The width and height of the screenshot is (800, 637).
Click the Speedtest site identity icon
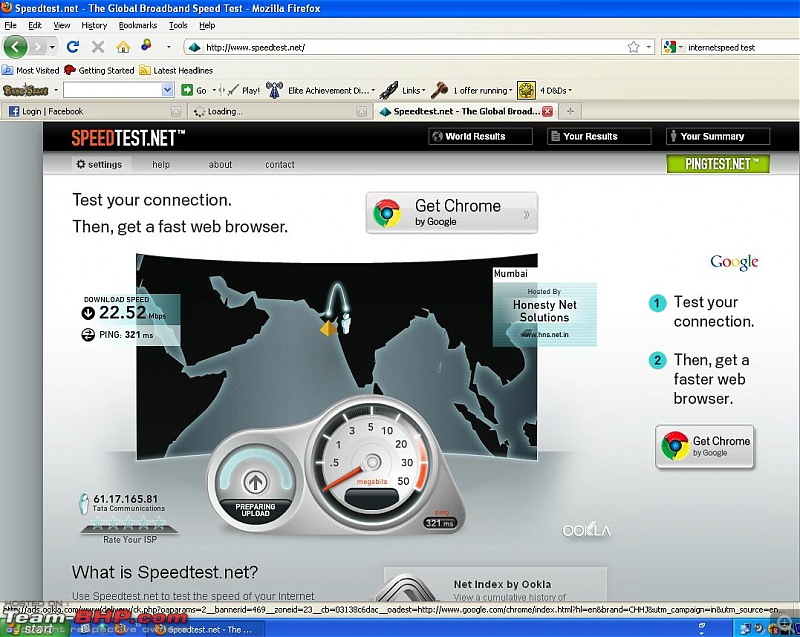click(x=194, y=47)
